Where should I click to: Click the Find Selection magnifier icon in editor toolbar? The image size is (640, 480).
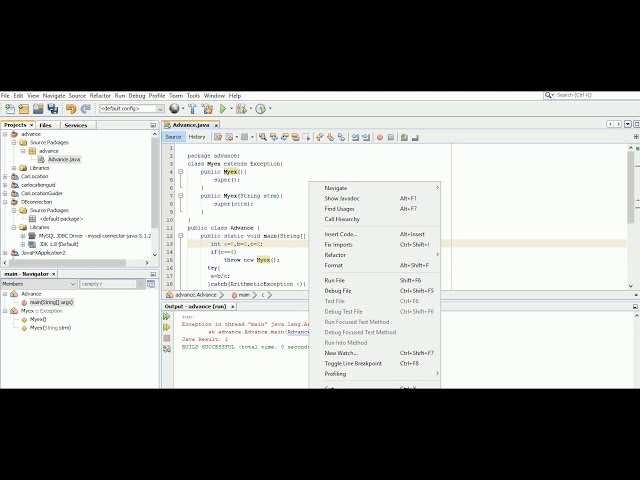[262, 137]
